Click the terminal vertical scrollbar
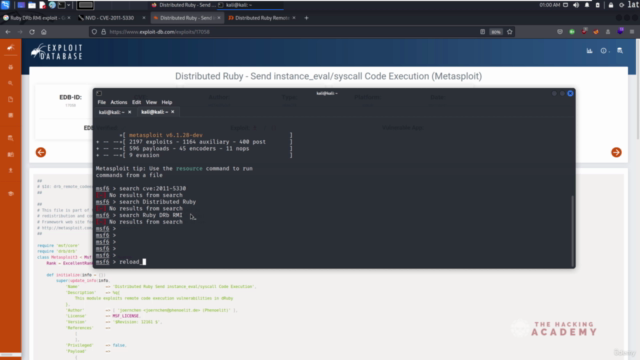The image size is (640, 360). pyautogui.click(x=572, y=231)
